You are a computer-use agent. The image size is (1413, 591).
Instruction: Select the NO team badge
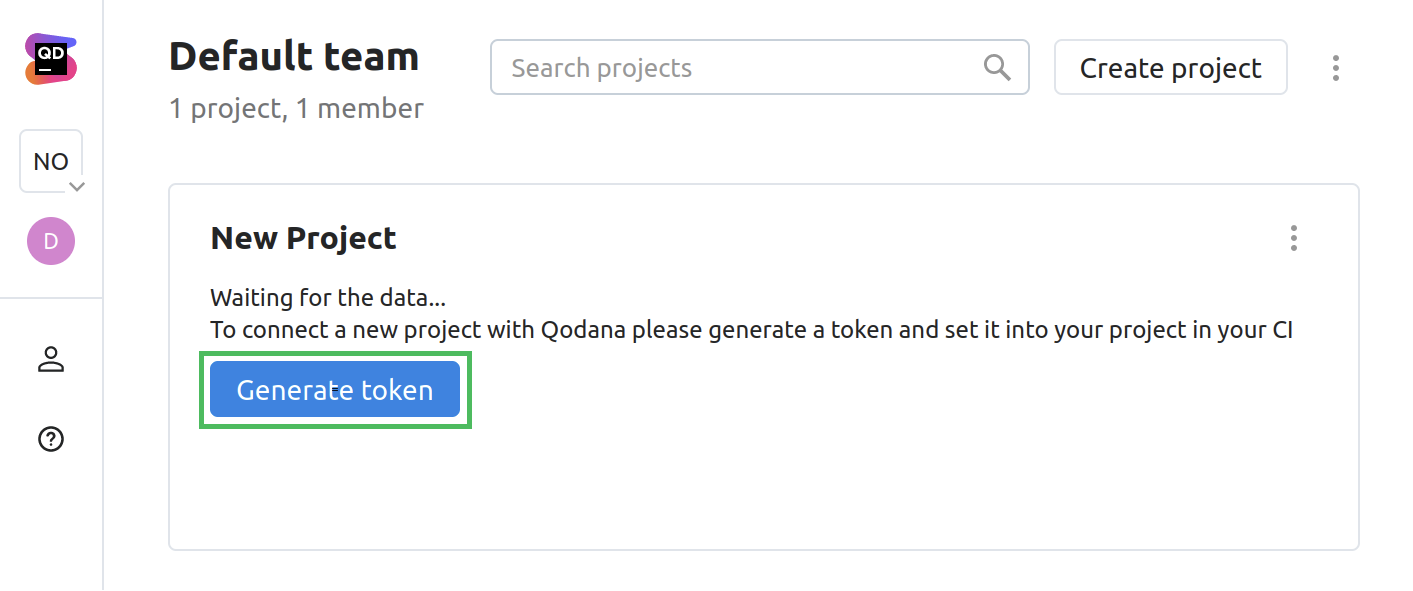click(x=51, y=160)
